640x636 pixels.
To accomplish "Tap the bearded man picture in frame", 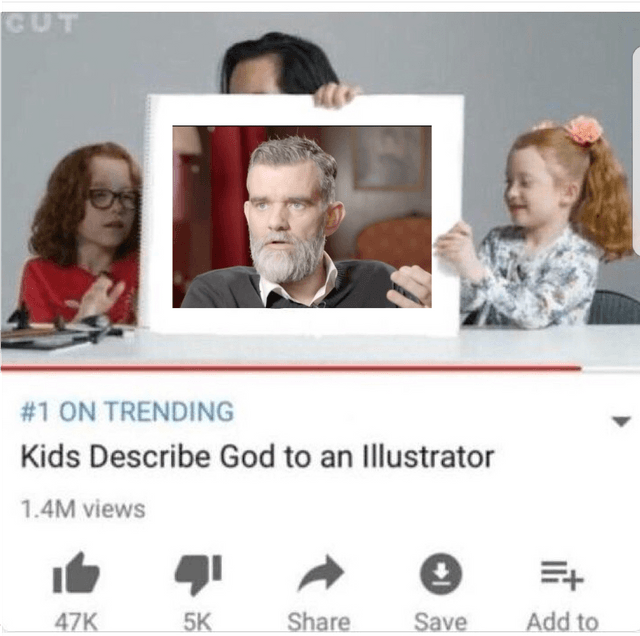I will click(x=302, y=217).
